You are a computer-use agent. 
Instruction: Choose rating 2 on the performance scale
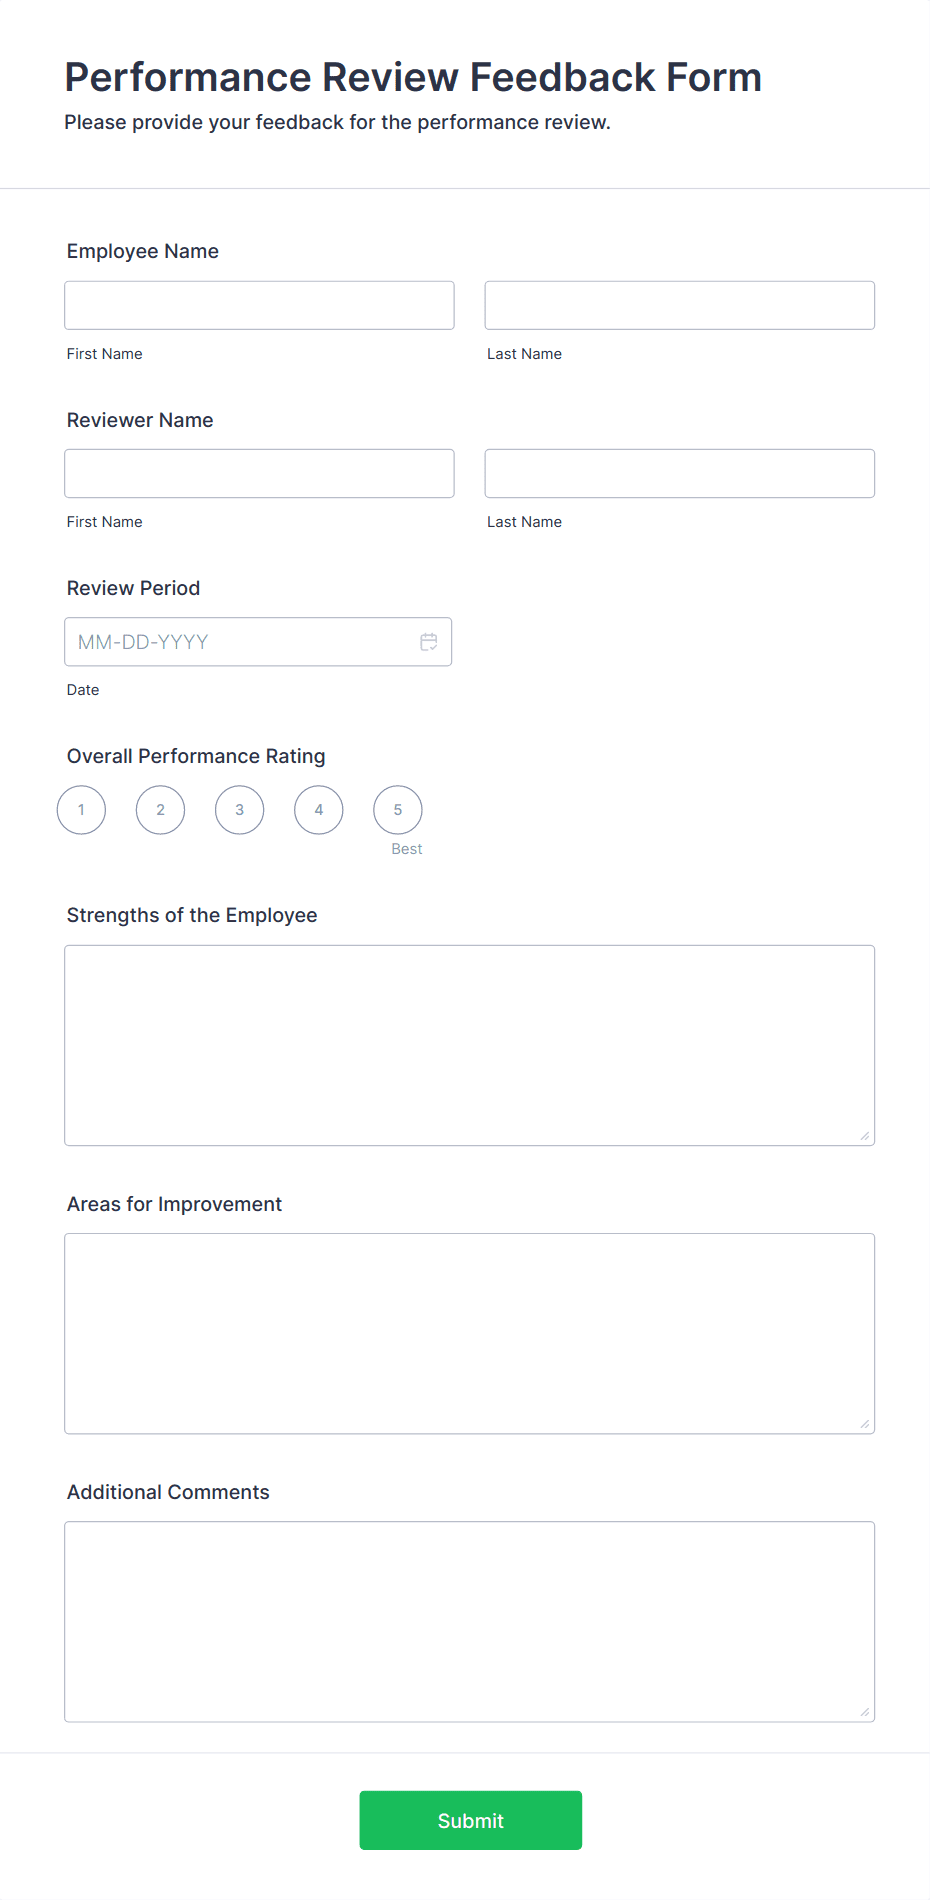point(160,810)
